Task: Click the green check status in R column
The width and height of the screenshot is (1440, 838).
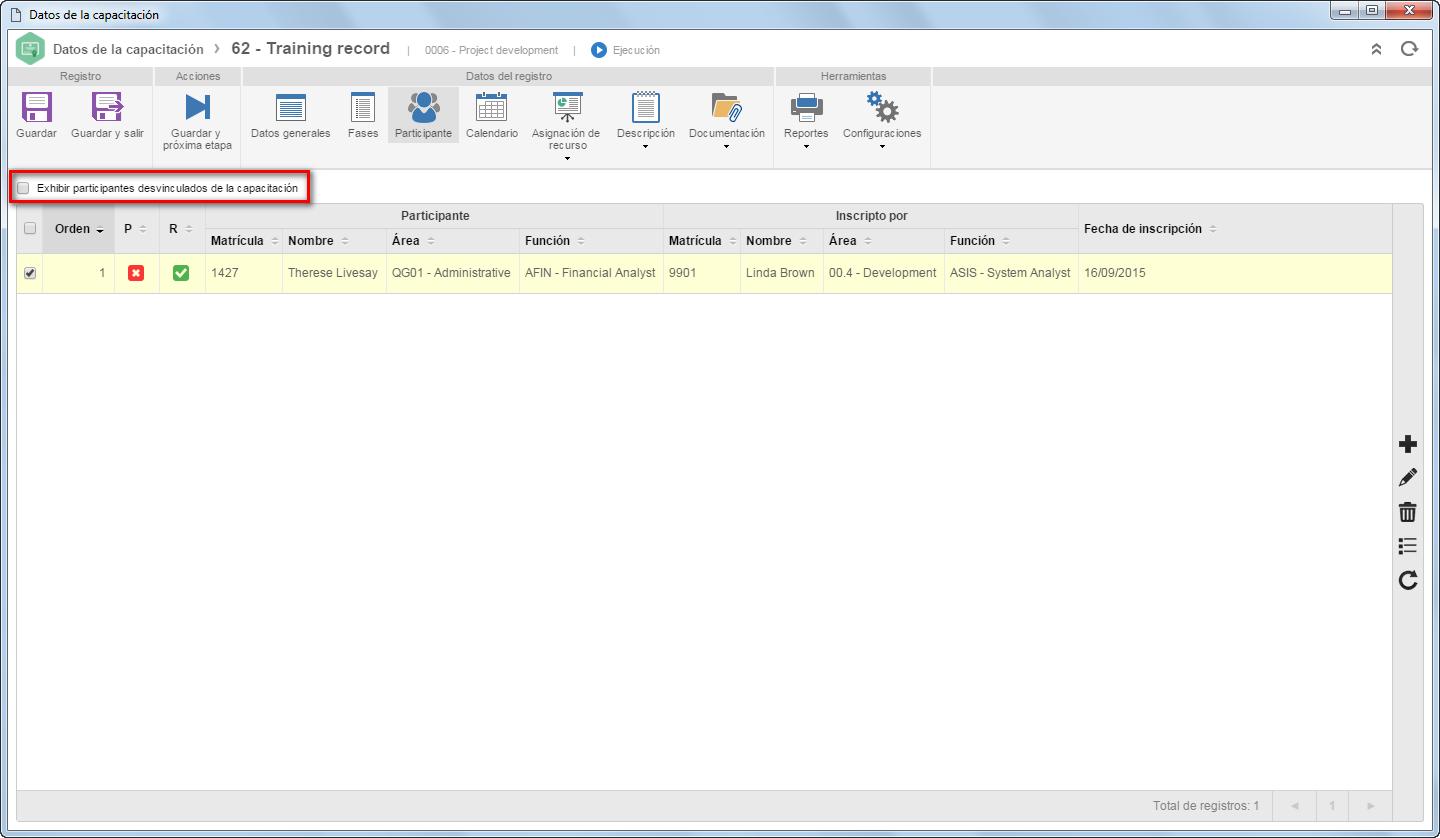Action: click(x=181, y=273)
